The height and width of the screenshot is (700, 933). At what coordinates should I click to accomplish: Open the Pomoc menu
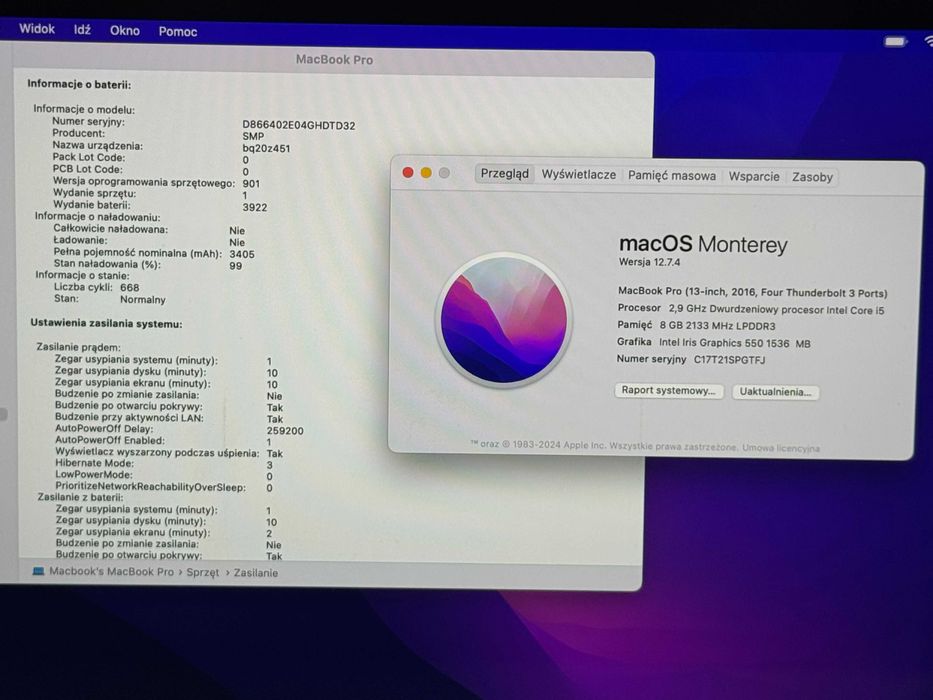177,32
